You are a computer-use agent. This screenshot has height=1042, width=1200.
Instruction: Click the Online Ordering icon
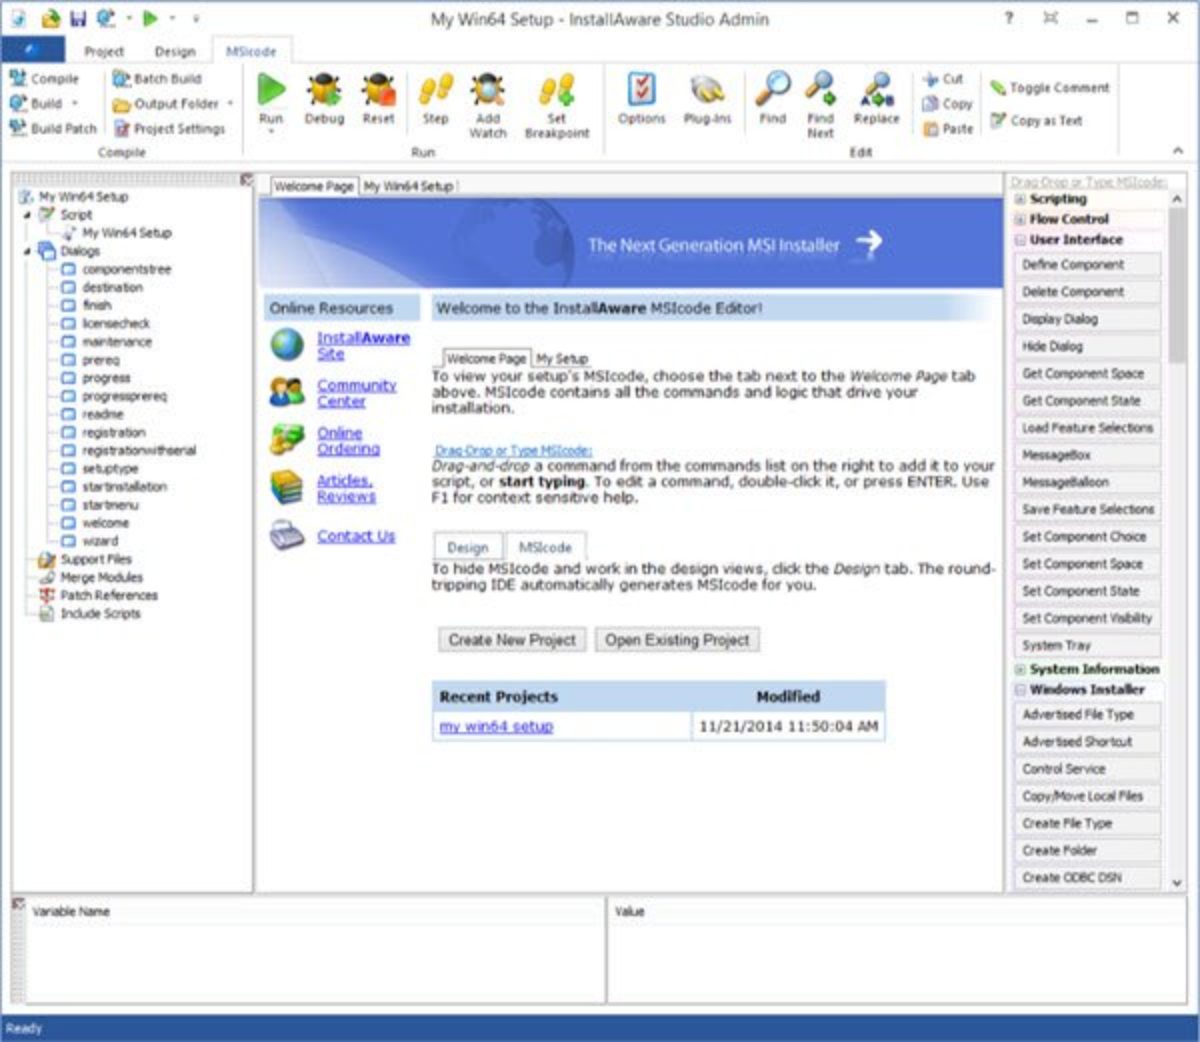287,440
